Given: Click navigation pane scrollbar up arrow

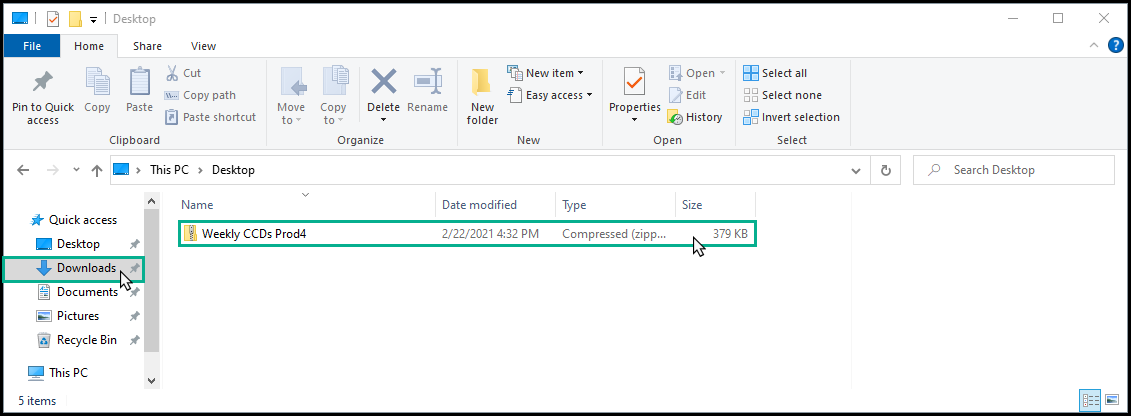Looking at the screenshot, I should [x=151, y=200].
